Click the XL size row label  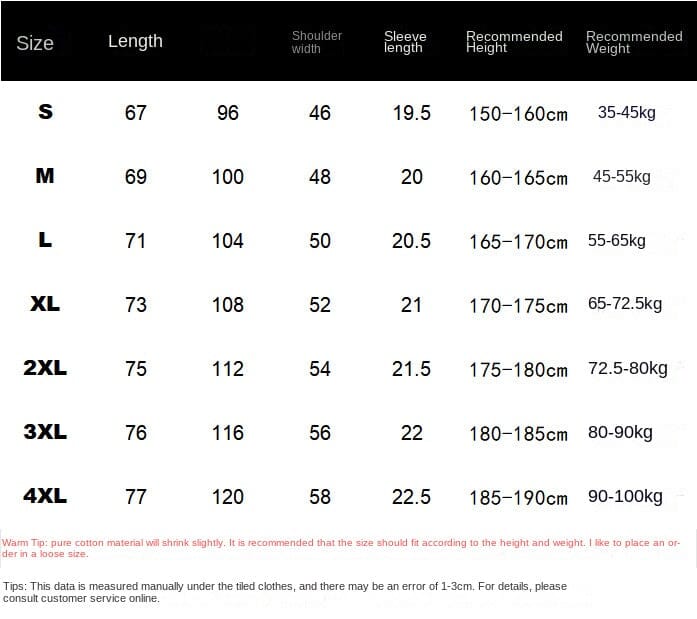45,304
